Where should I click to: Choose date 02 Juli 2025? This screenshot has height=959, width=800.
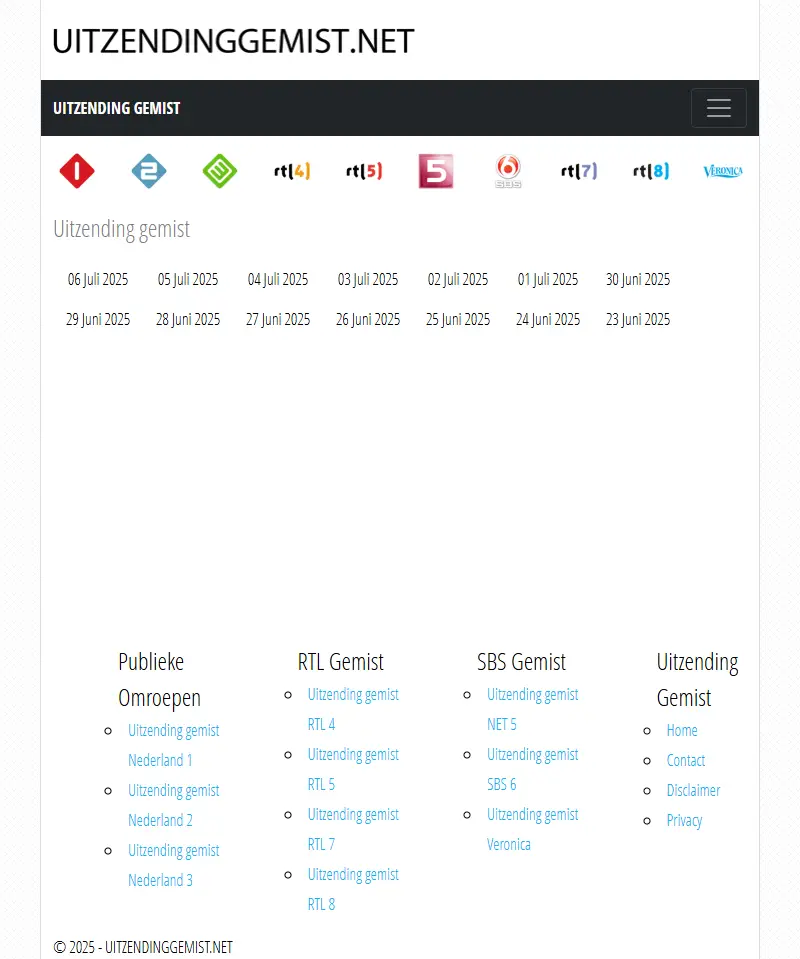click(x=457, y=280)
